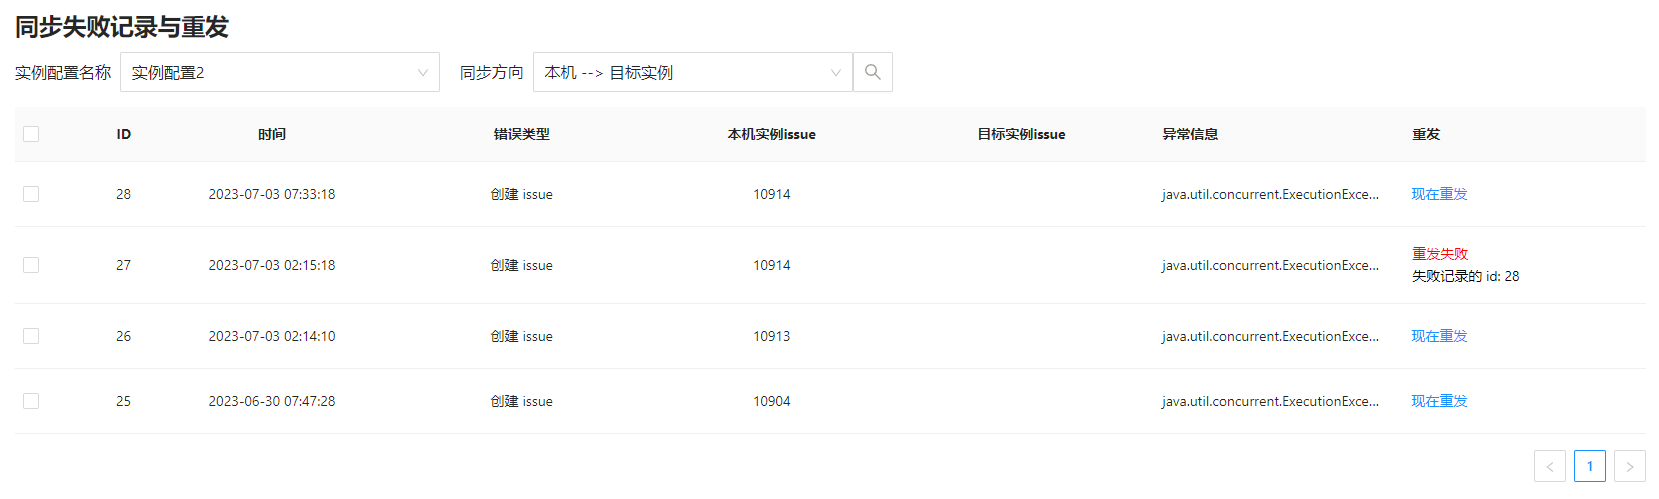Click issue number 10913 cell

tap(771, 336)
